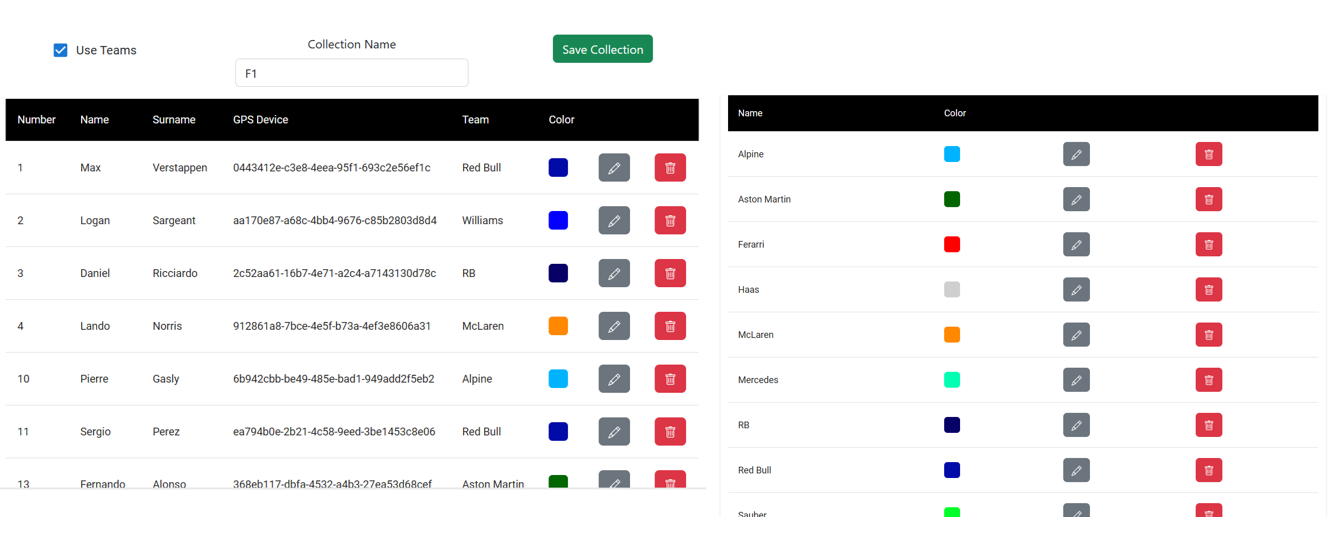This screenshot has height=552, width=1333.
Task: Click the Number column header in drivers table
Action: coord(36,120)
